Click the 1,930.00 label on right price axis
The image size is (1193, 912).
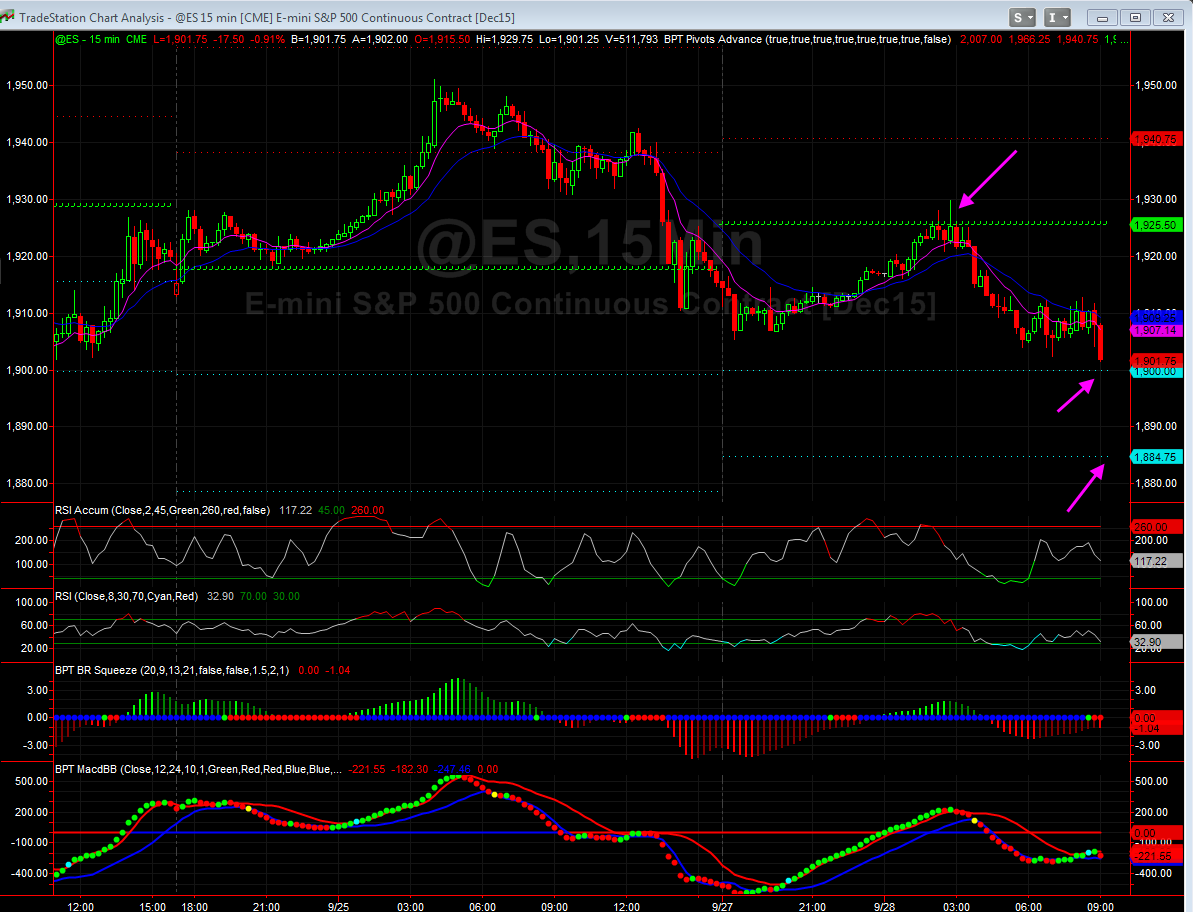coord(1156,199)
